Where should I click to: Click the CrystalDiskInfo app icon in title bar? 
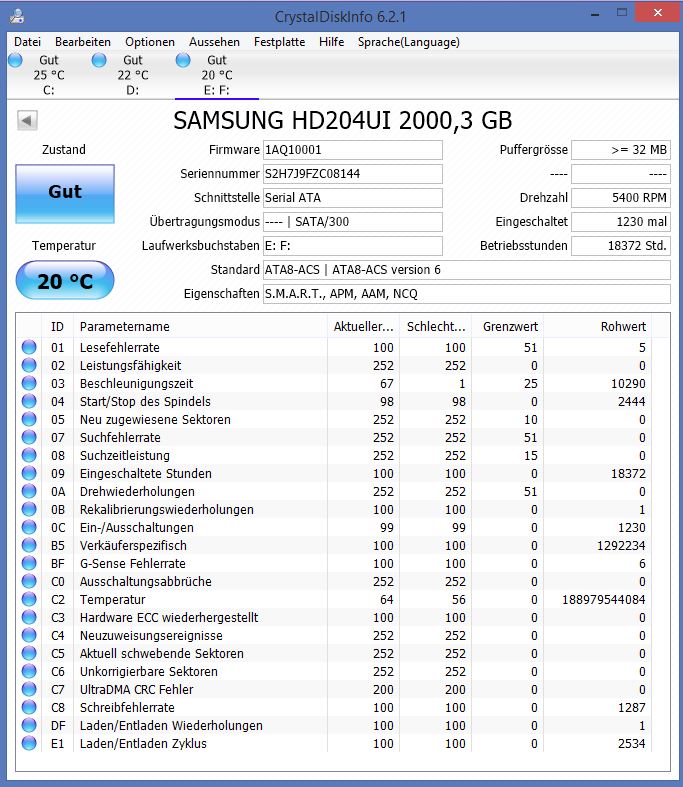pyautogui.click(x=17, y=16)
